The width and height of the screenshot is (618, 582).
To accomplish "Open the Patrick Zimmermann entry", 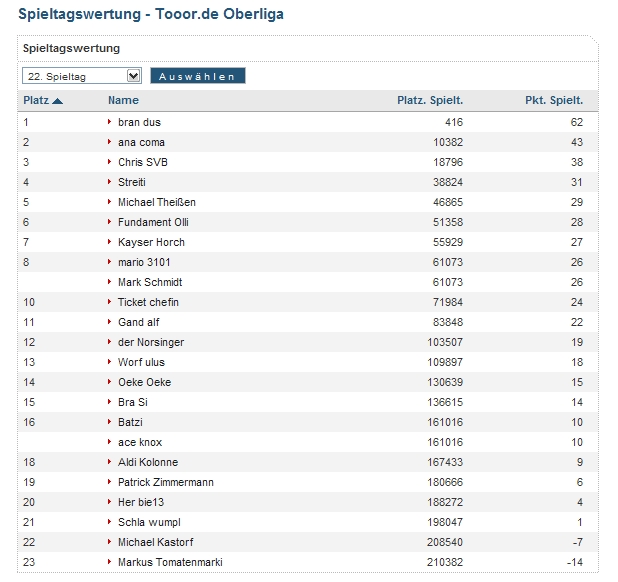I will click(166, 482).
